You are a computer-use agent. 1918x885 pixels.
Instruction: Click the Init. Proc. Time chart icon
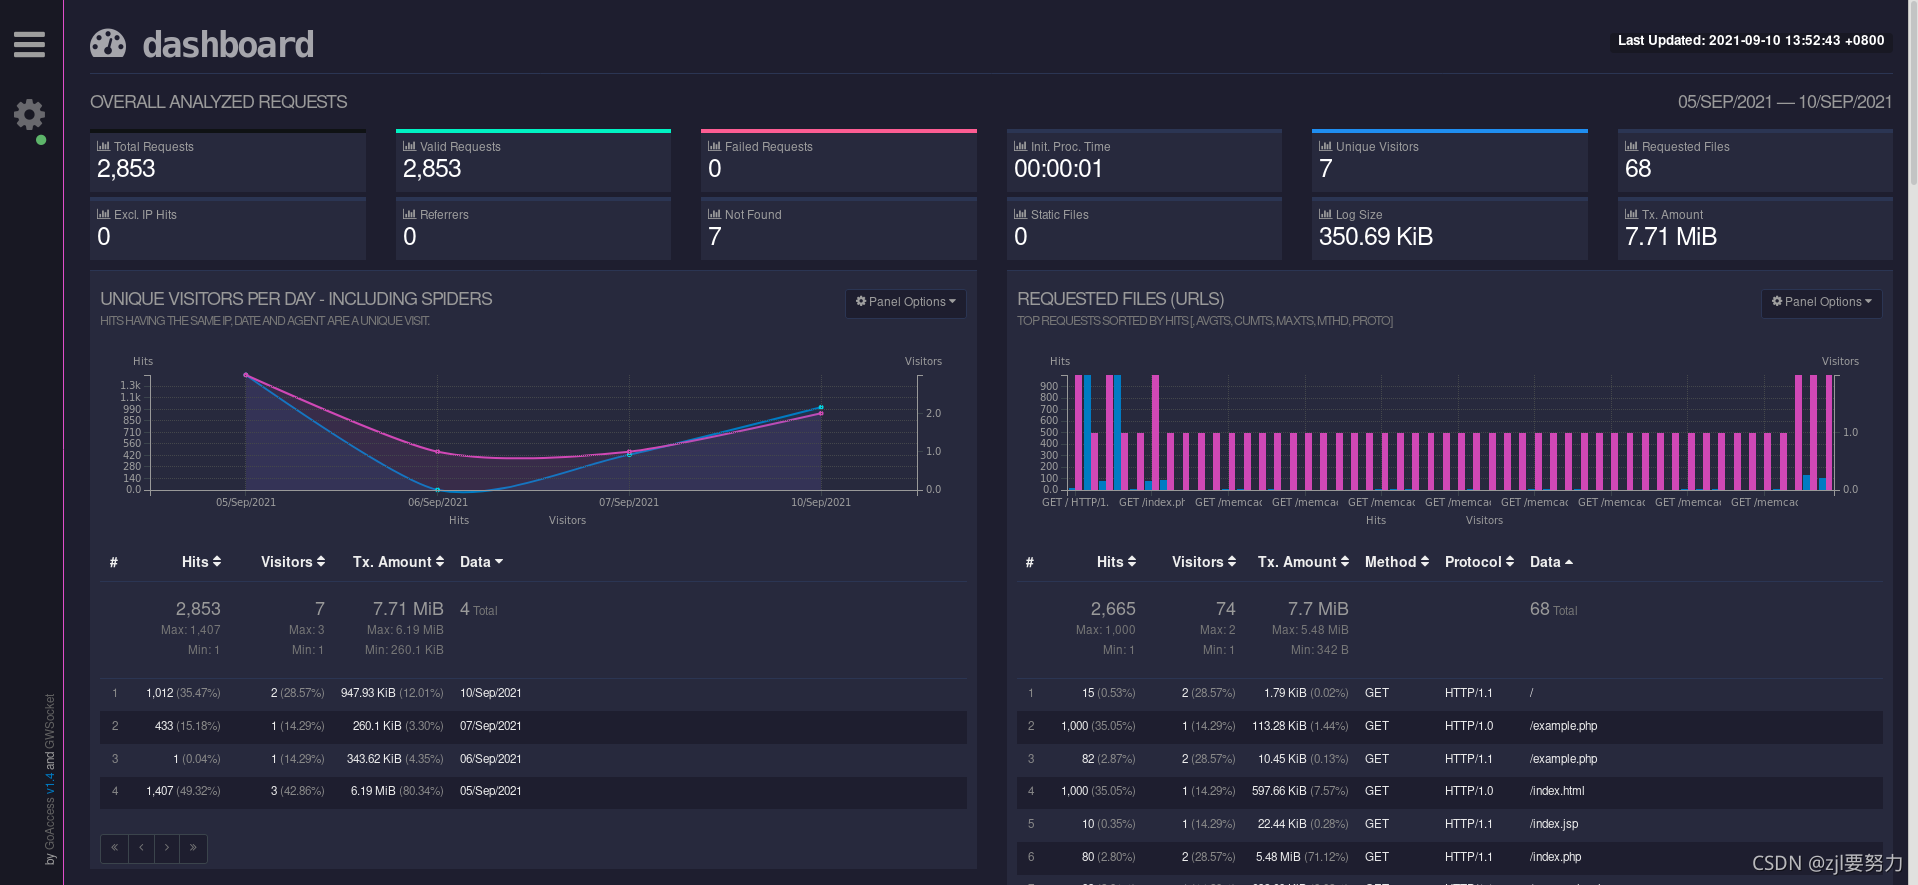point(1020,146)
